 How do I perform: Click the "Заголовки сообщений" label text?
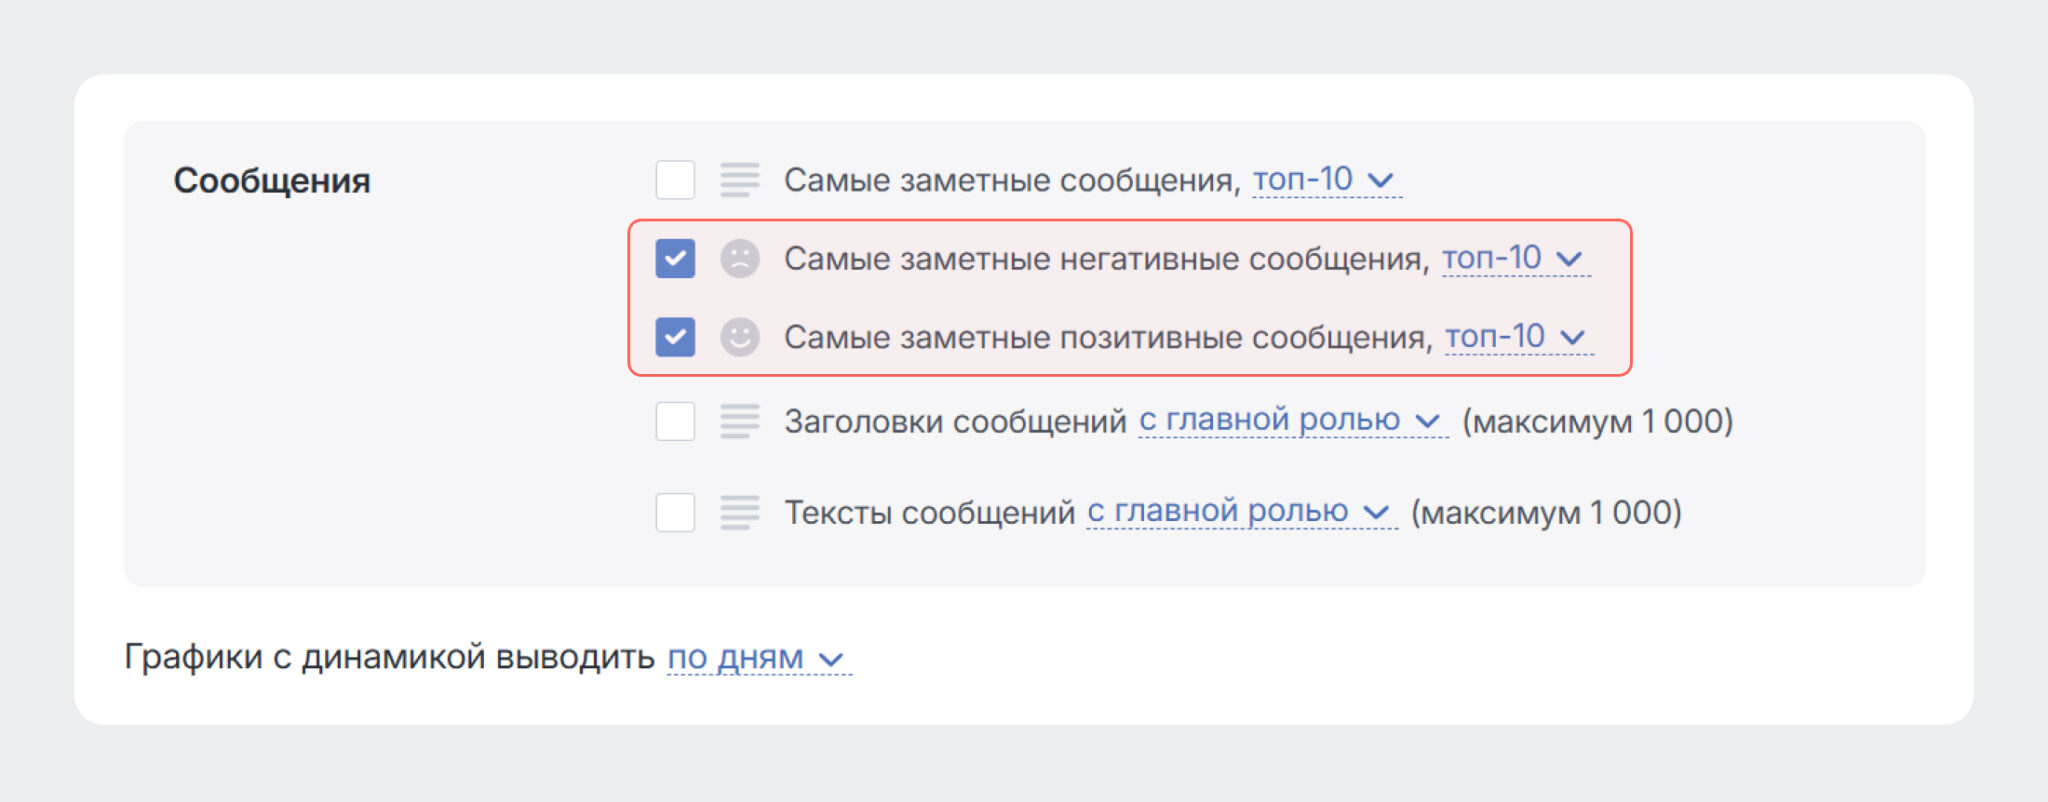(955, 421)
